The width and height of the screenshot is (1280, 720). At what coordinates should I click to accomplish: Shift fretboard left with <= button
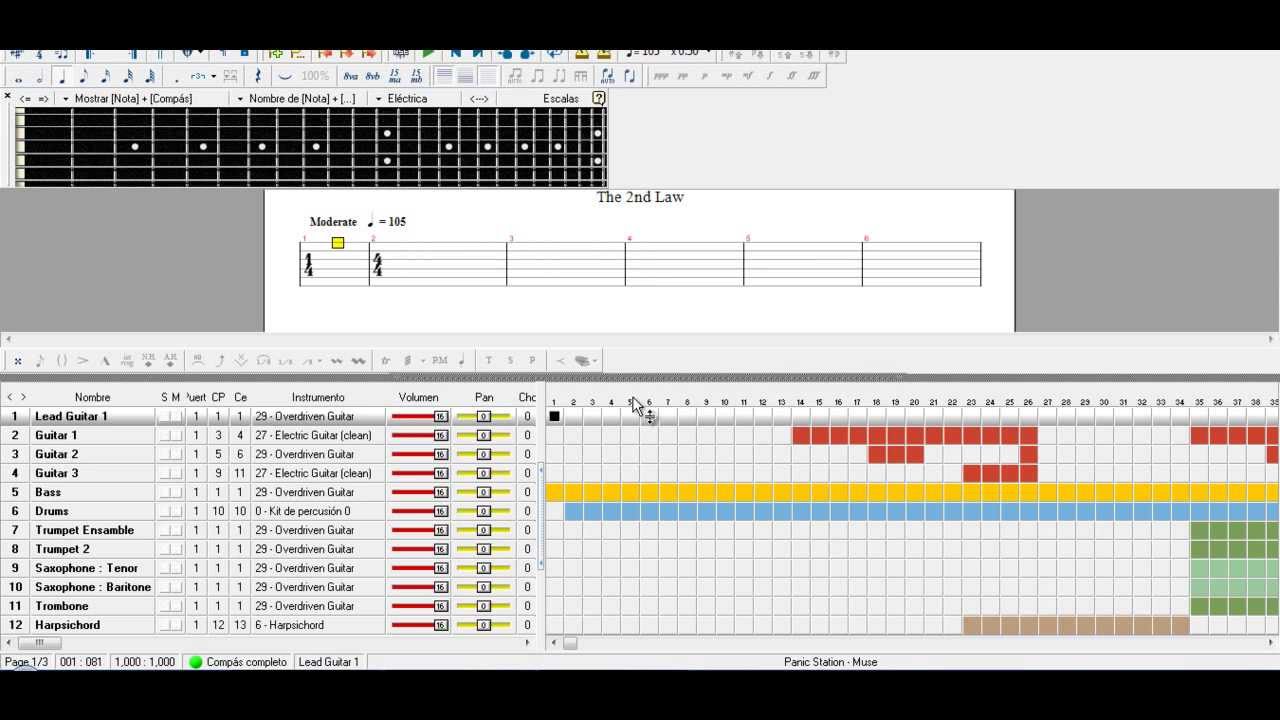[x=25, y=98]
